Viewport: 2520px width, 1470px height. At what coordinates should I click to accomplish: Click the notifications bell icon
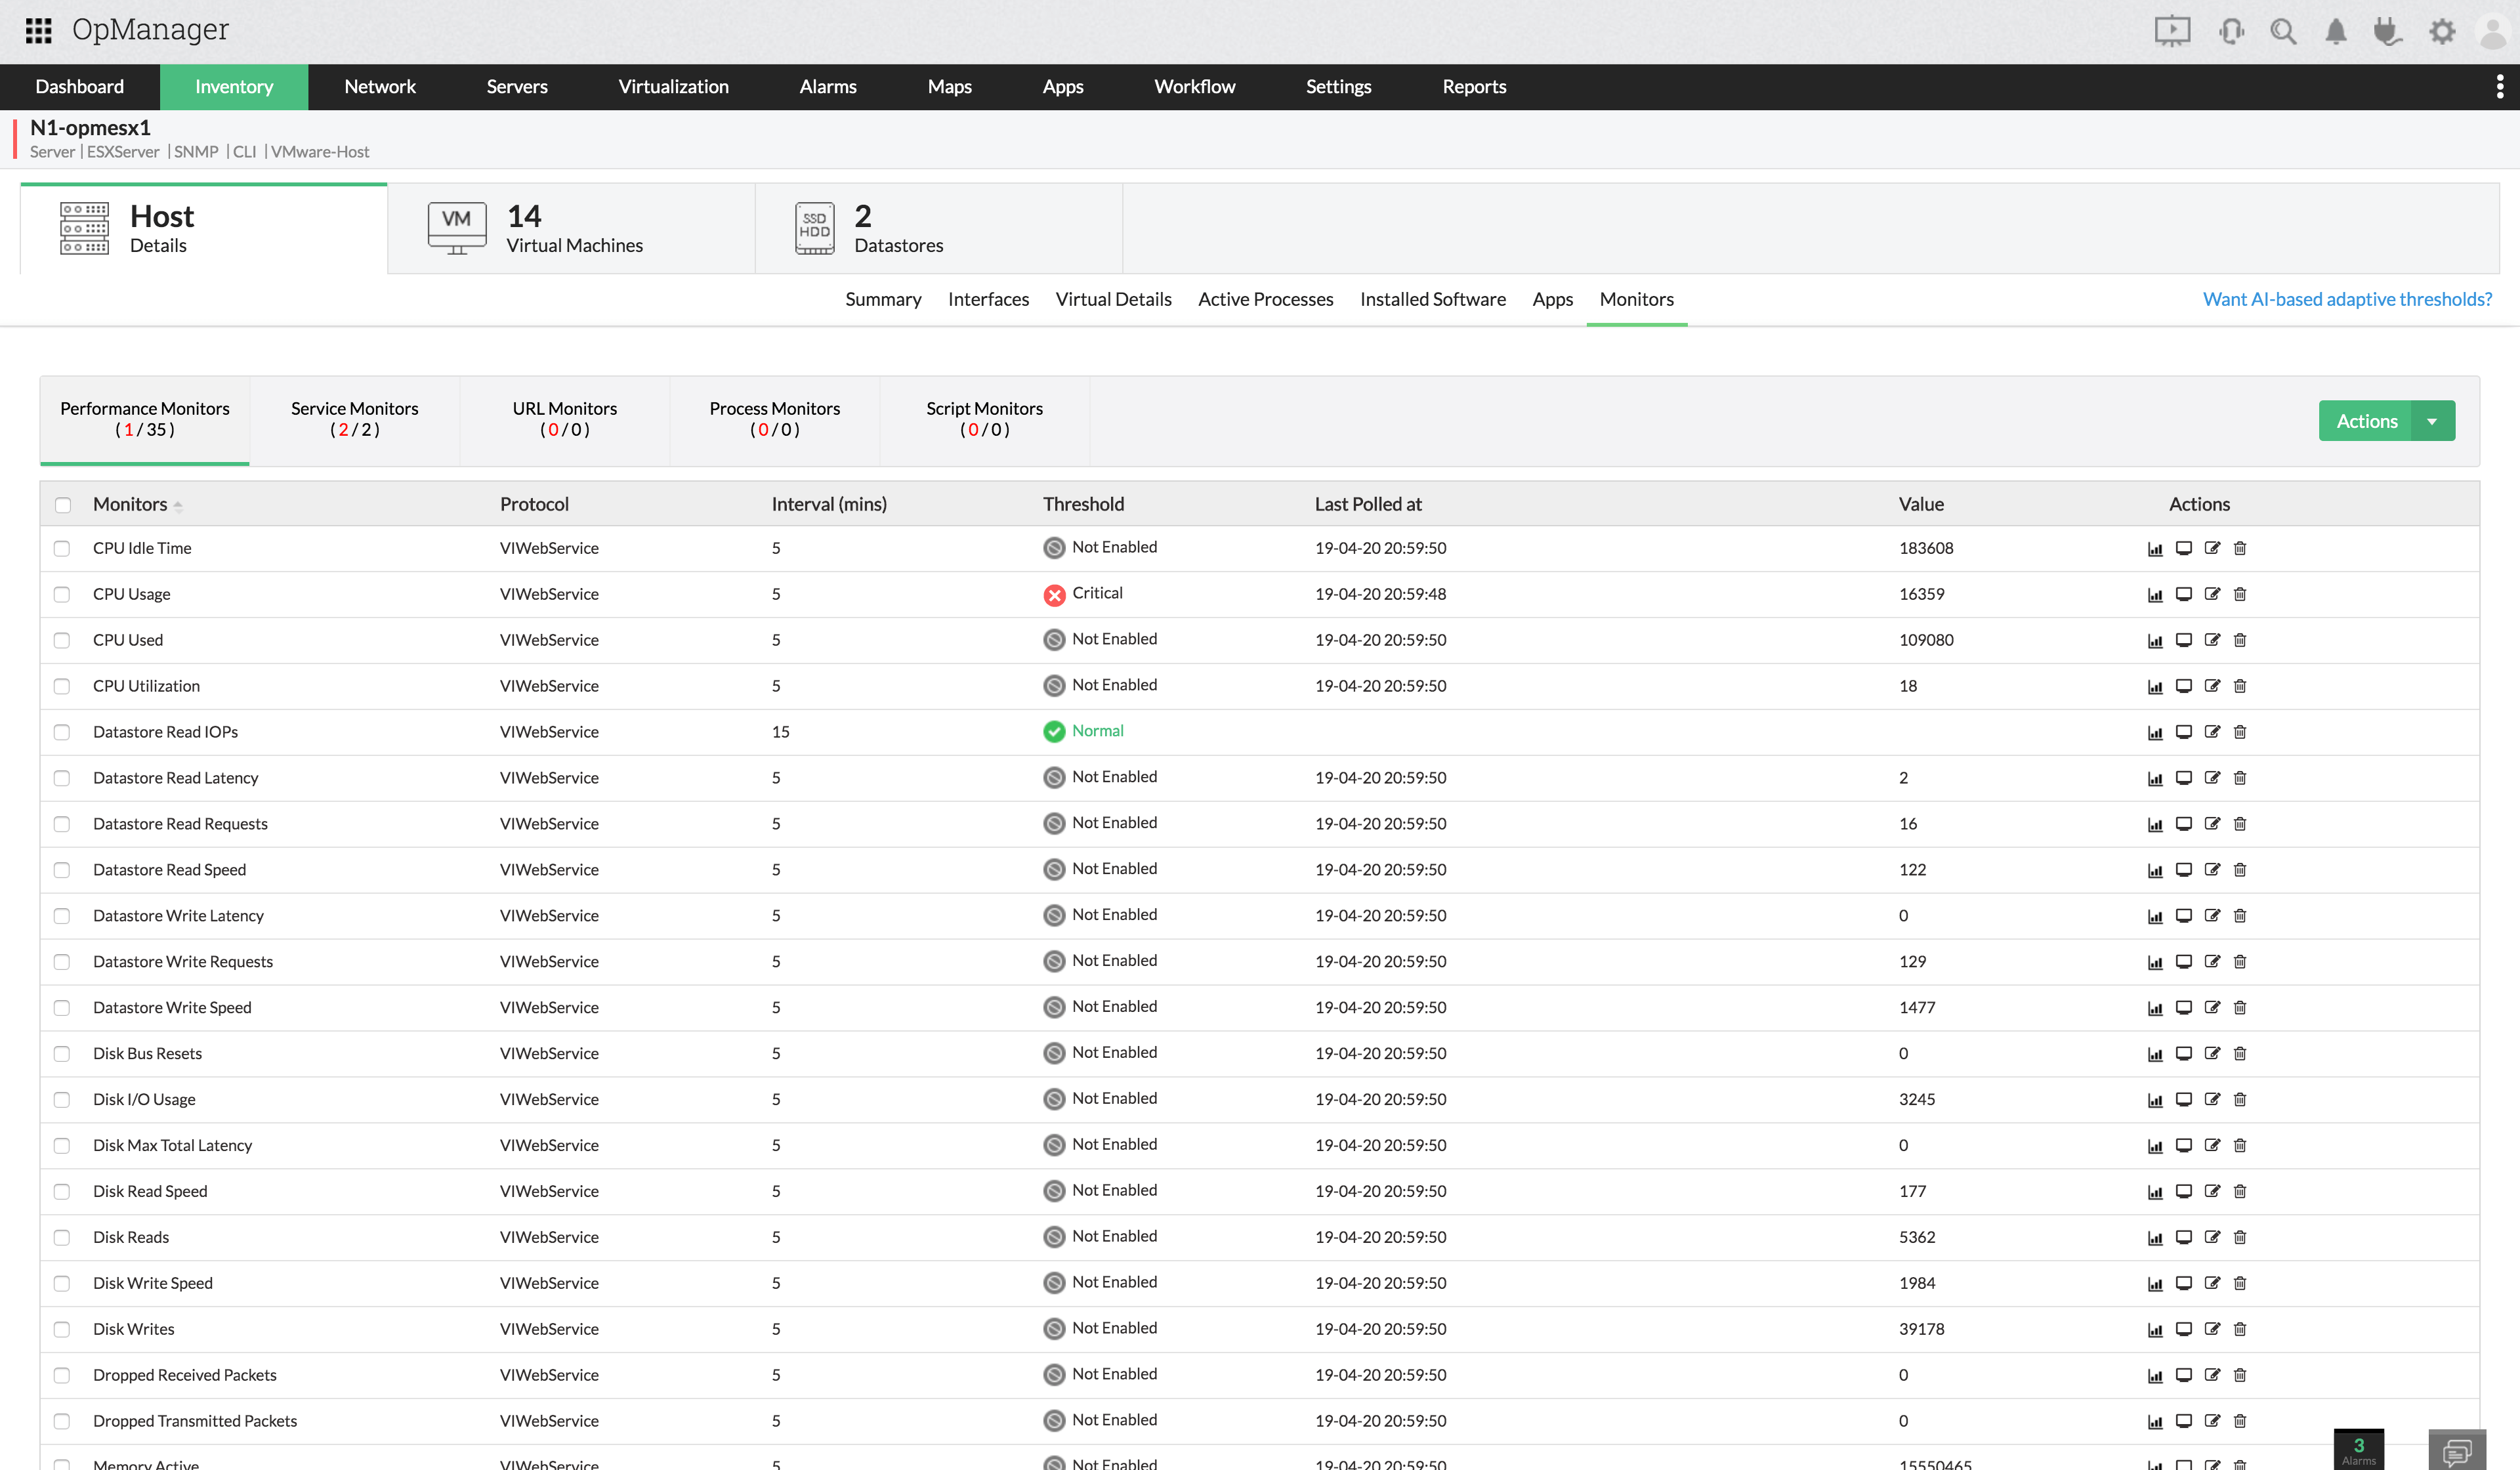coord(2335,32)
